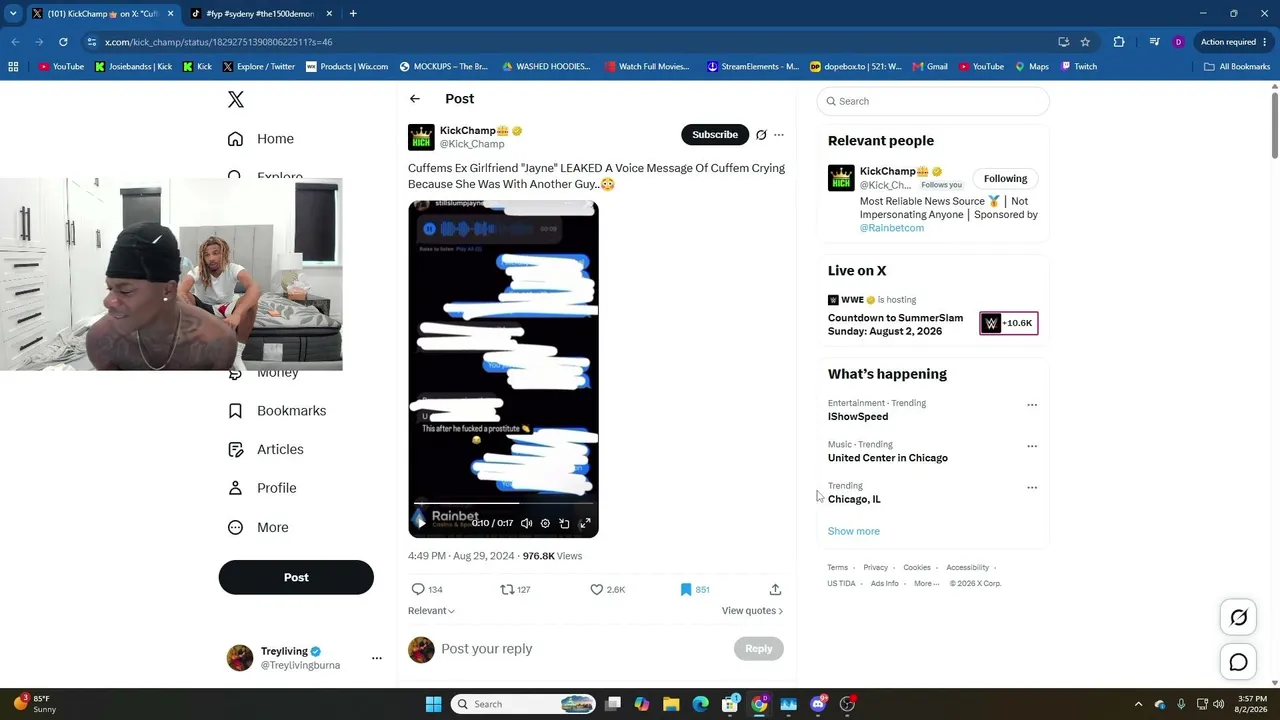This screenshot has height=720, width=1280.
Task: Open the floating Grok button
Action: [x=1238, y=618]
